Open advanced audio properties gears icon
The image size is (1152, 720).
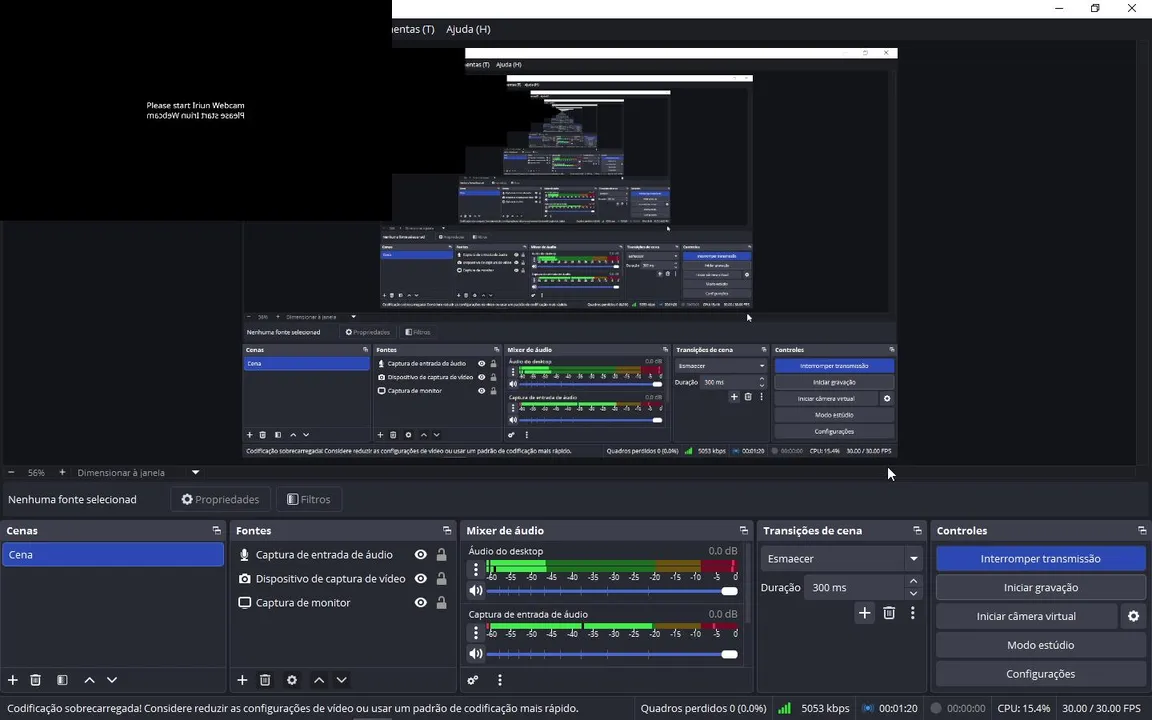473,680
